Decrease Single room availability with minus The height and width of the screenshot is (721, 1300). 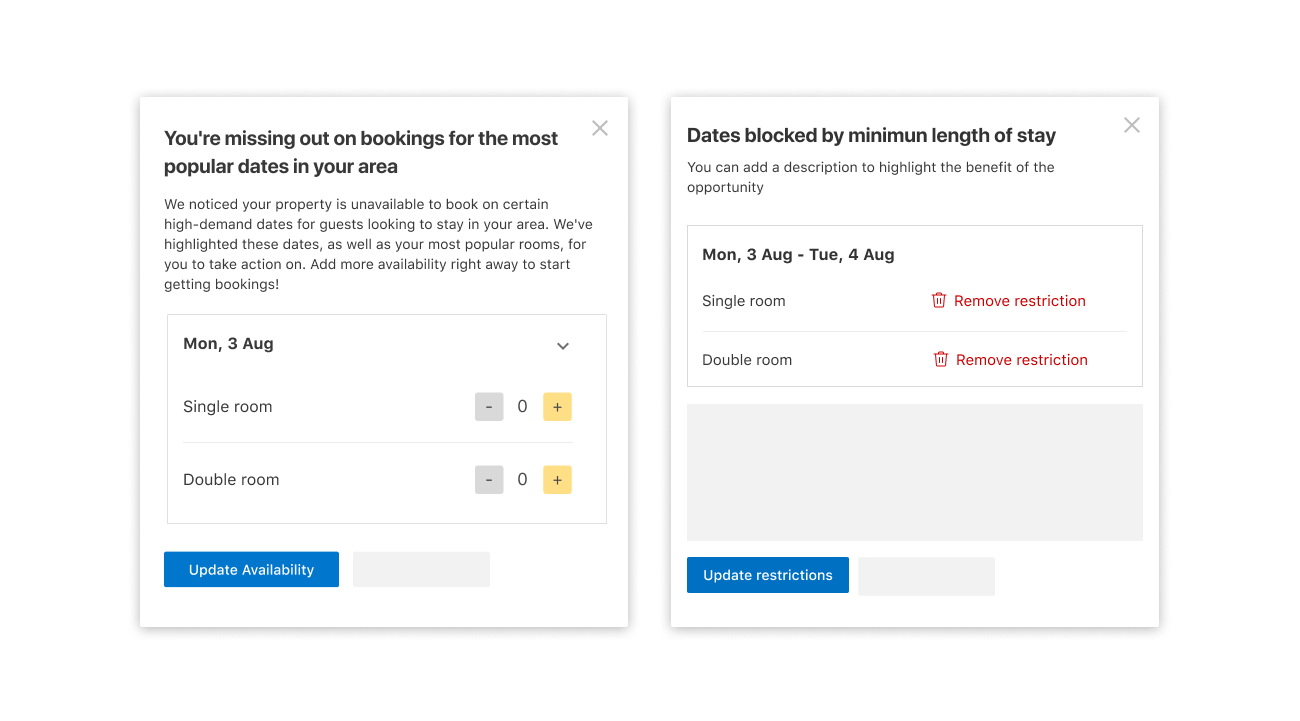coord(489,407)
